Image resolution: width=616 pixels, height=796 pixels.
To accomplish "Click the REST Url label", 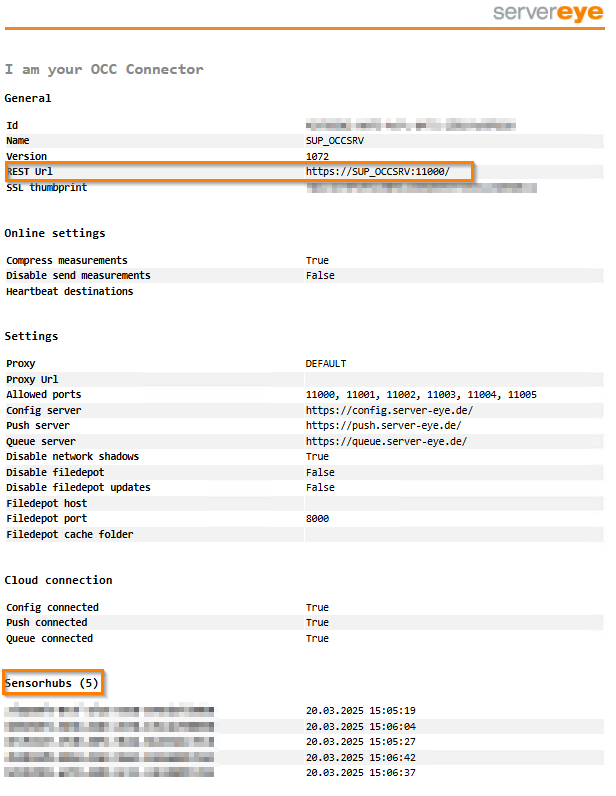I will click(29, 172).
